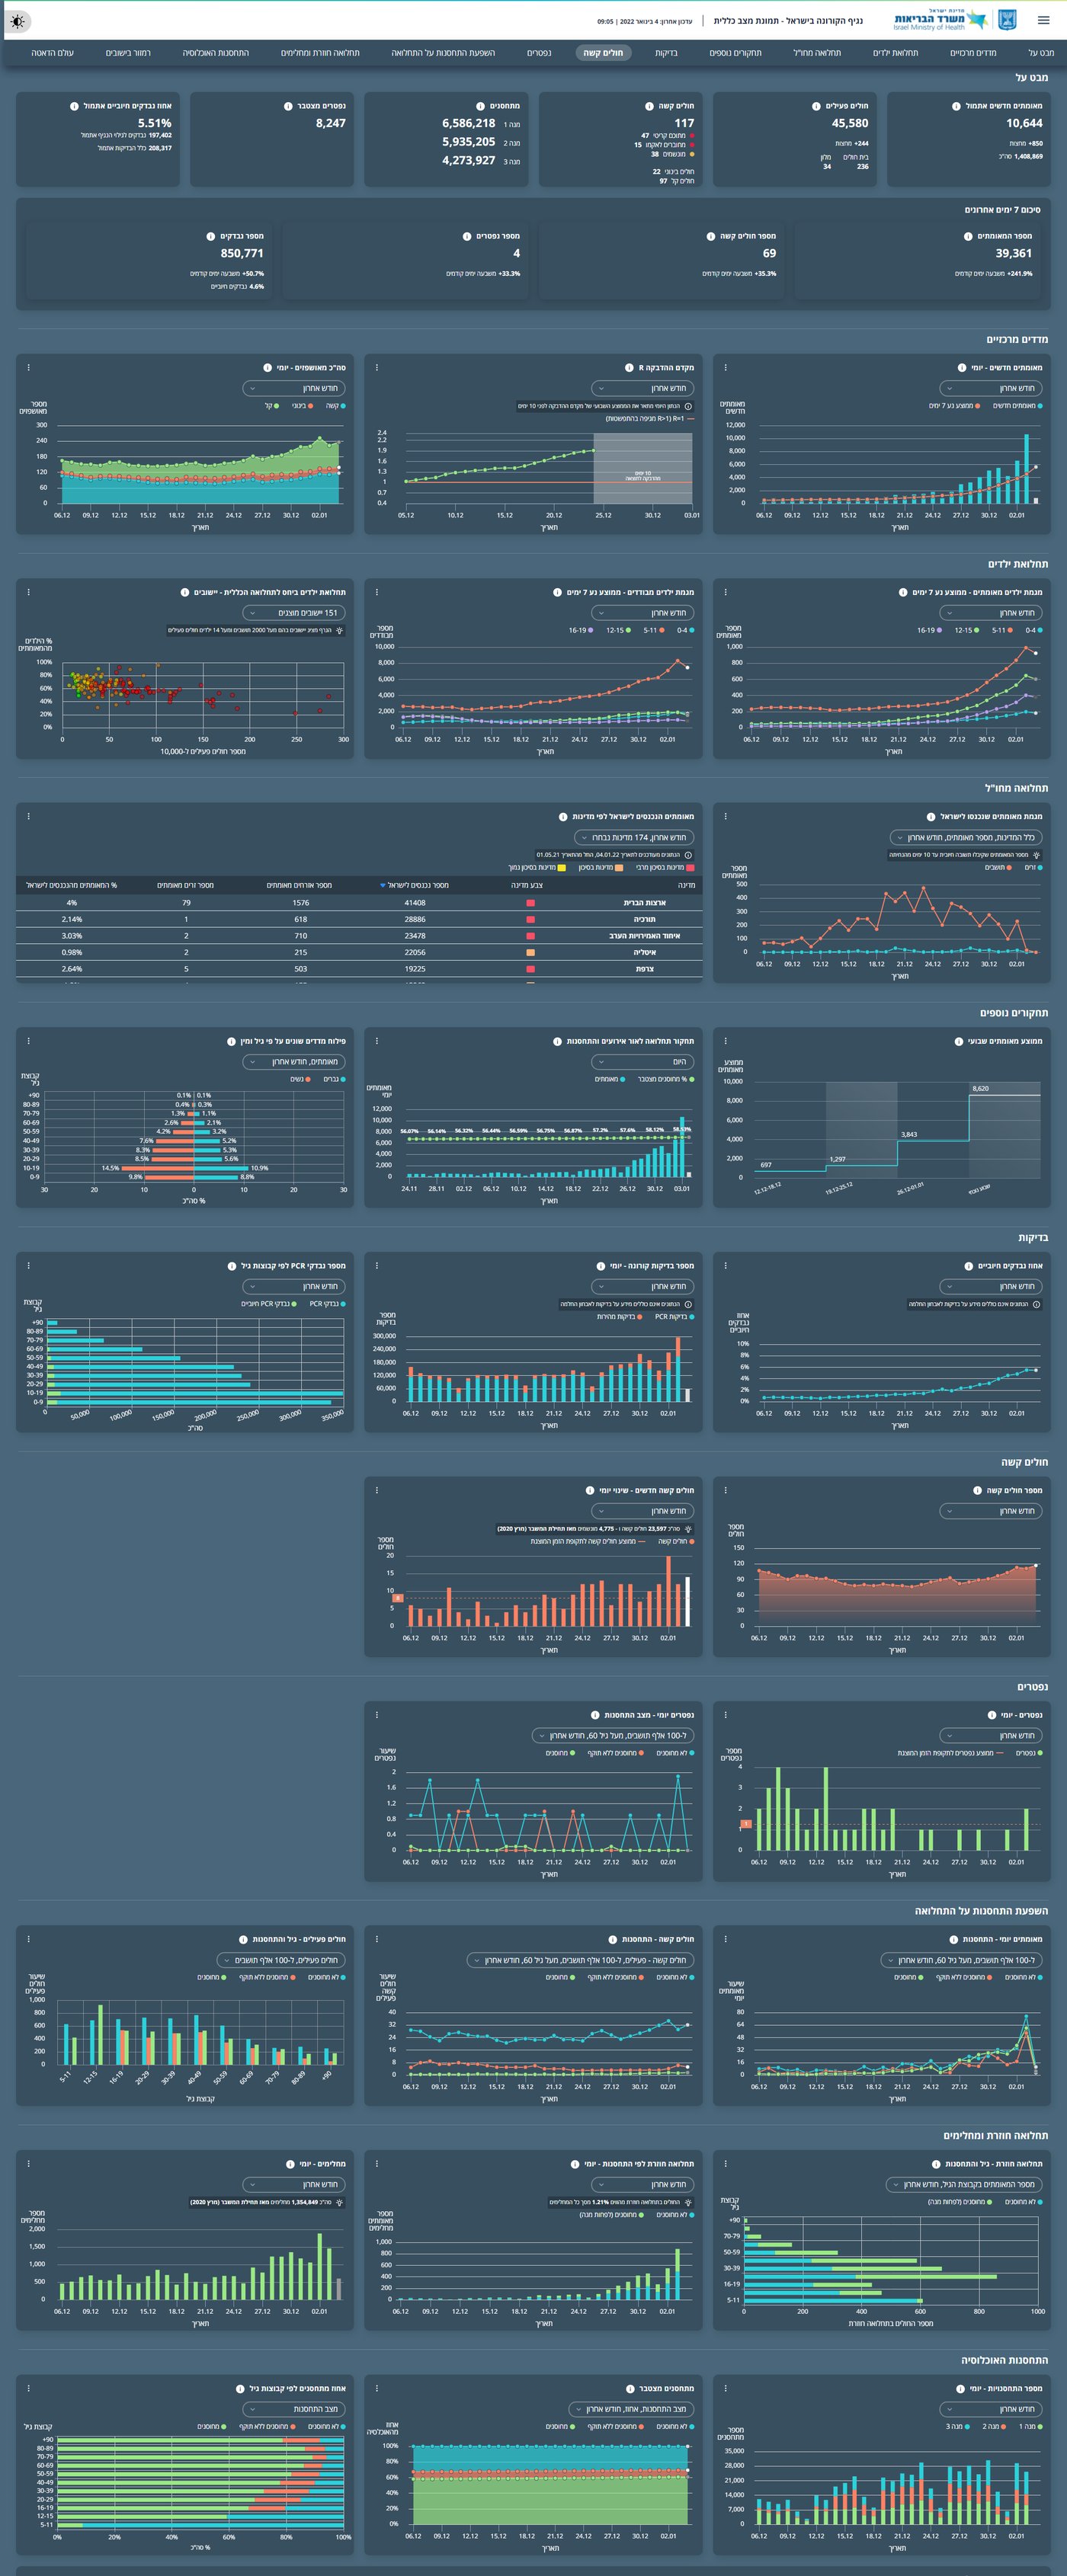This screenshot has height=2576, width=1067.
Task: Go to 'התחסנות האוכלוסיה' navigation tab
Action: coord(216,53)
